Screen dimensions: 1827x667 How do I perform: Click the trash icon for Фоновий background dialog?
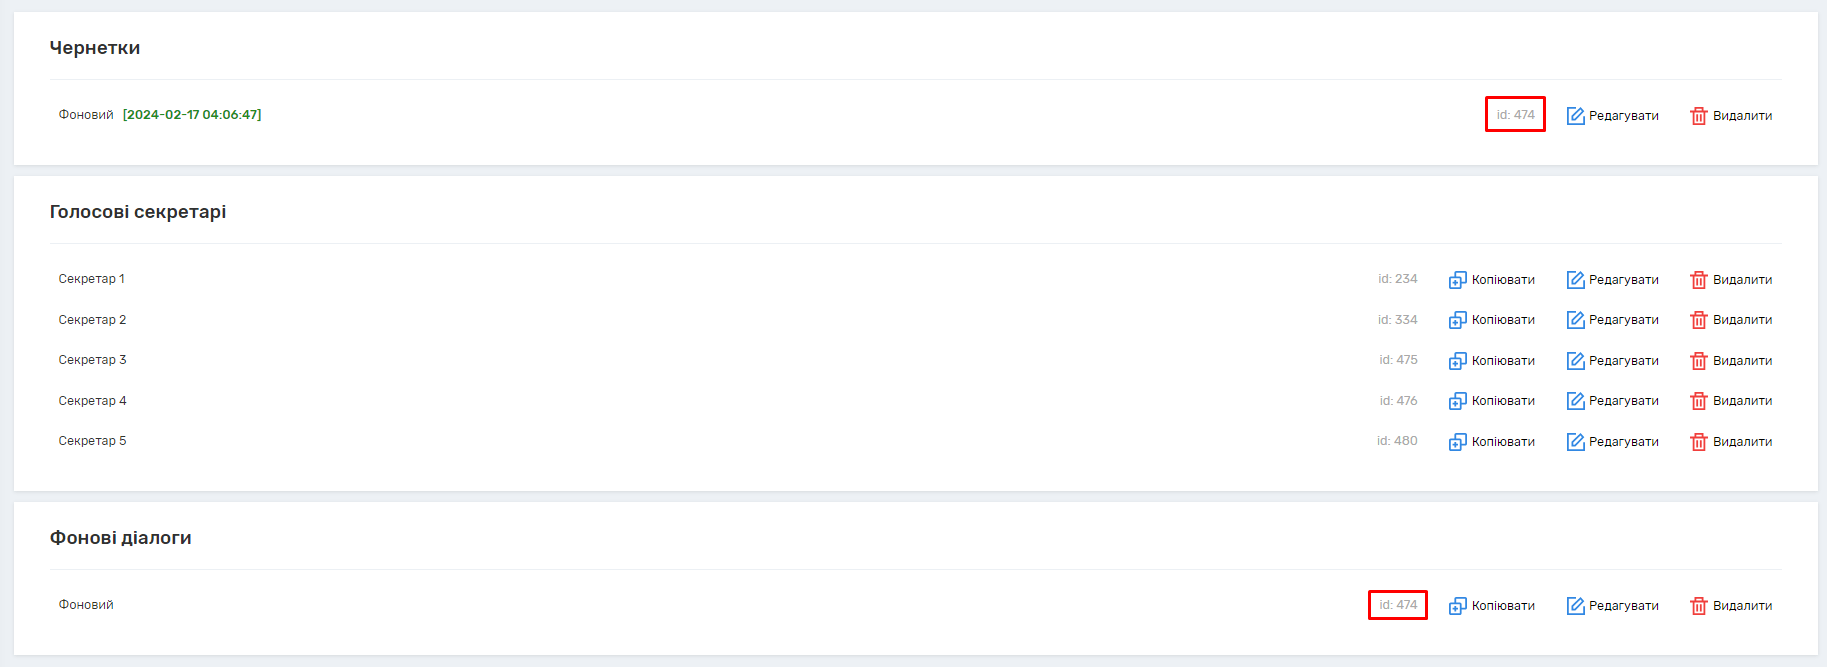click(1698, 606)
